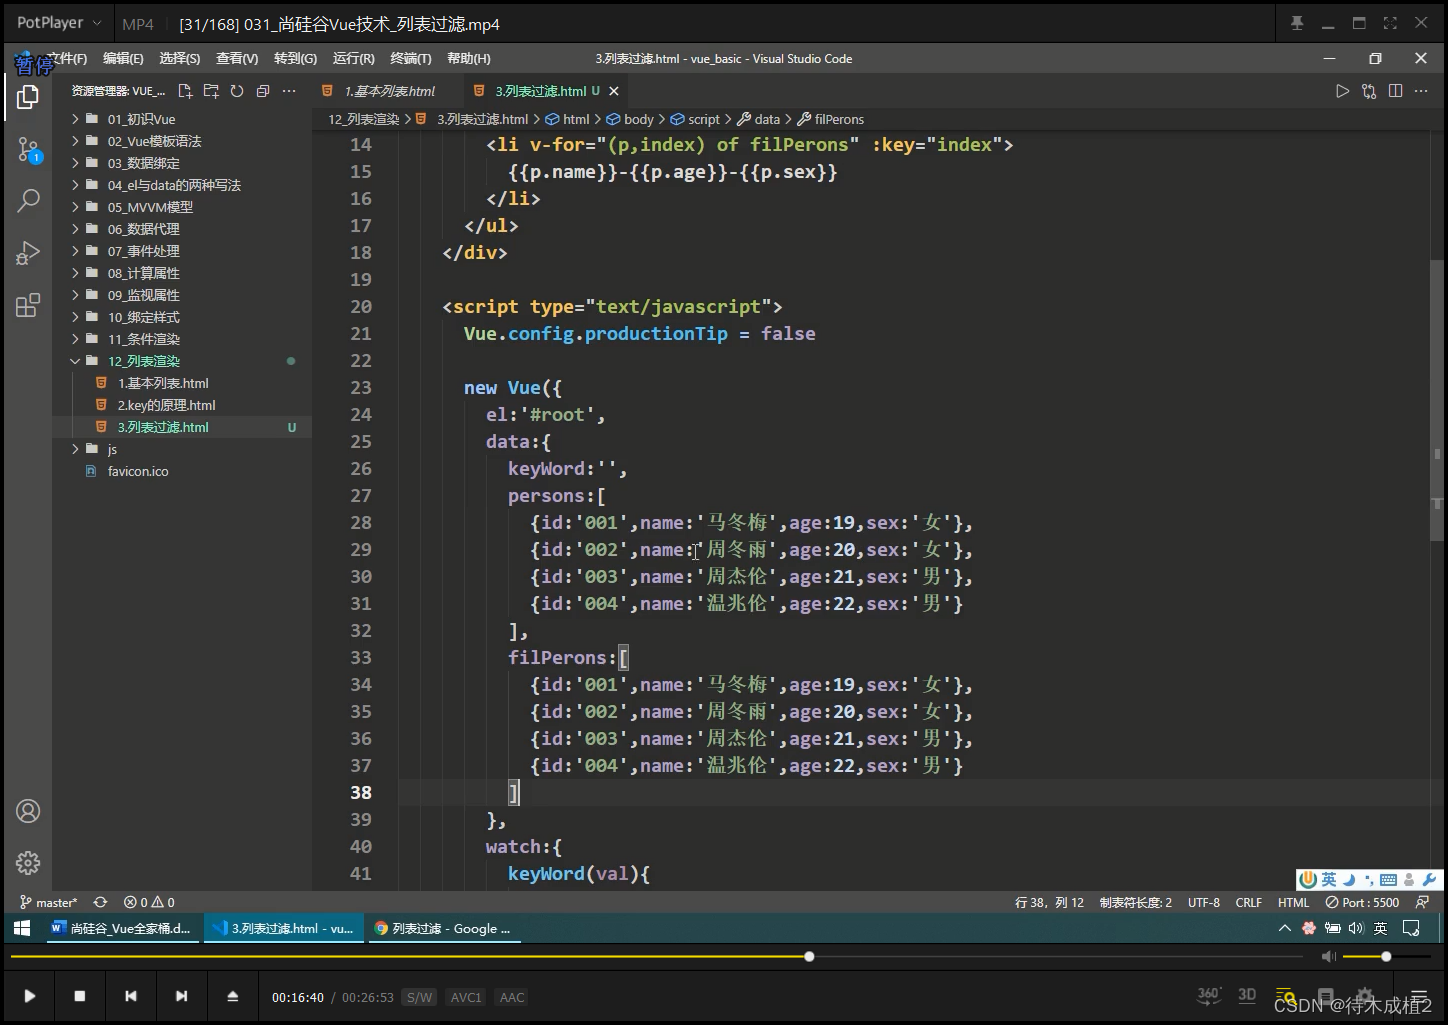Open explorer more actions ellipsis
This screenshot has width=1448, height=1025.
289,91
